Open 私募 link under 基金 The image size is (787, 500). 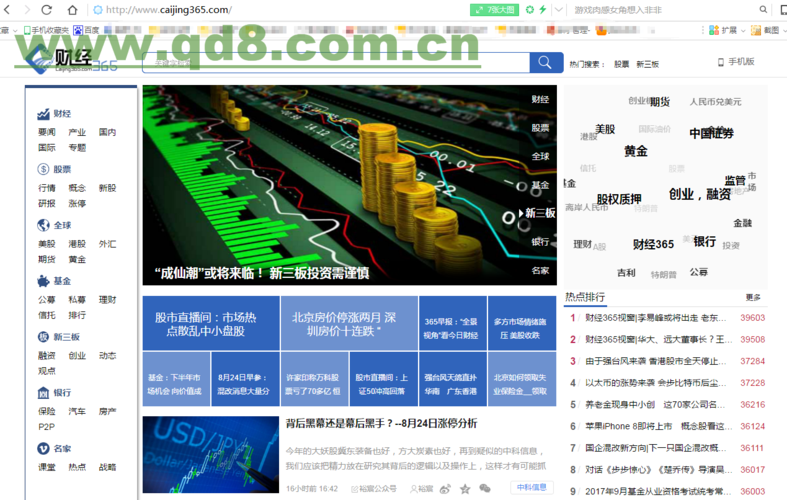point(77,300)
